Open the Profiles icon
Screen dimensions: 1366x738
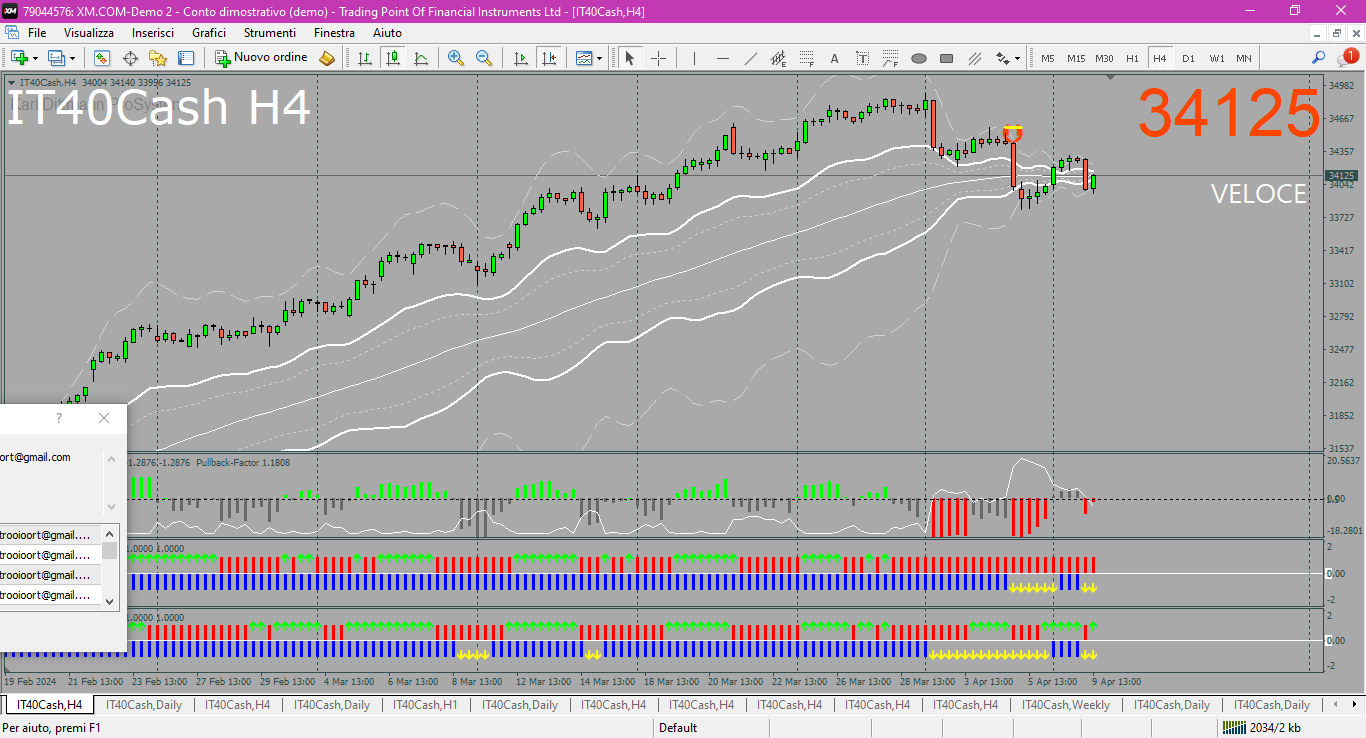[56, 58]
